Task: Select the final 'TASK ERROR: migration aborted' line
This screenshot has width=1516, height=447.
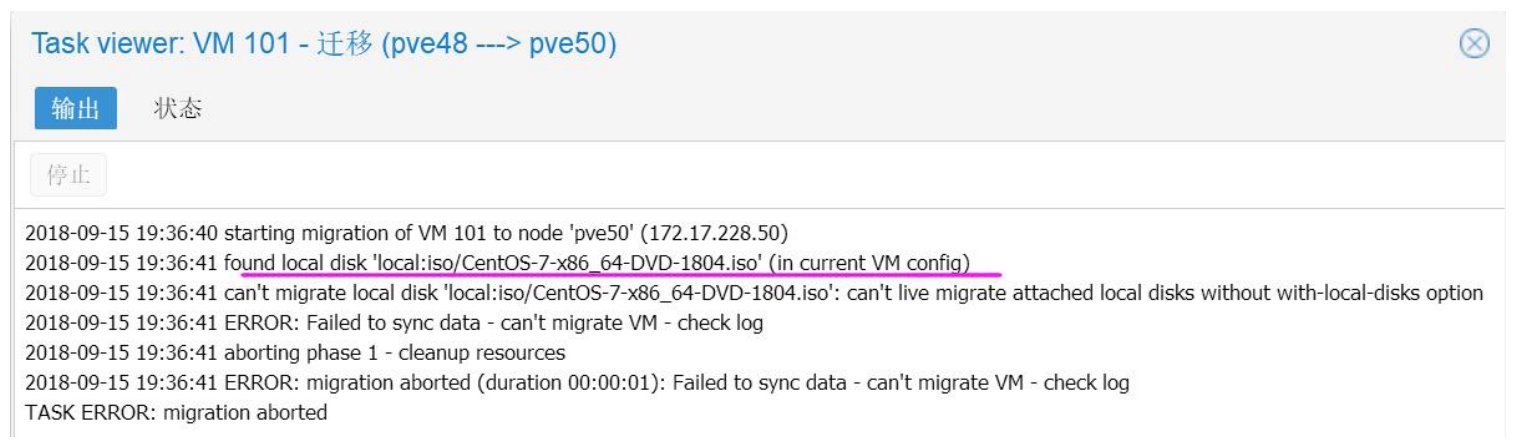Action: [x=176, y=411]
